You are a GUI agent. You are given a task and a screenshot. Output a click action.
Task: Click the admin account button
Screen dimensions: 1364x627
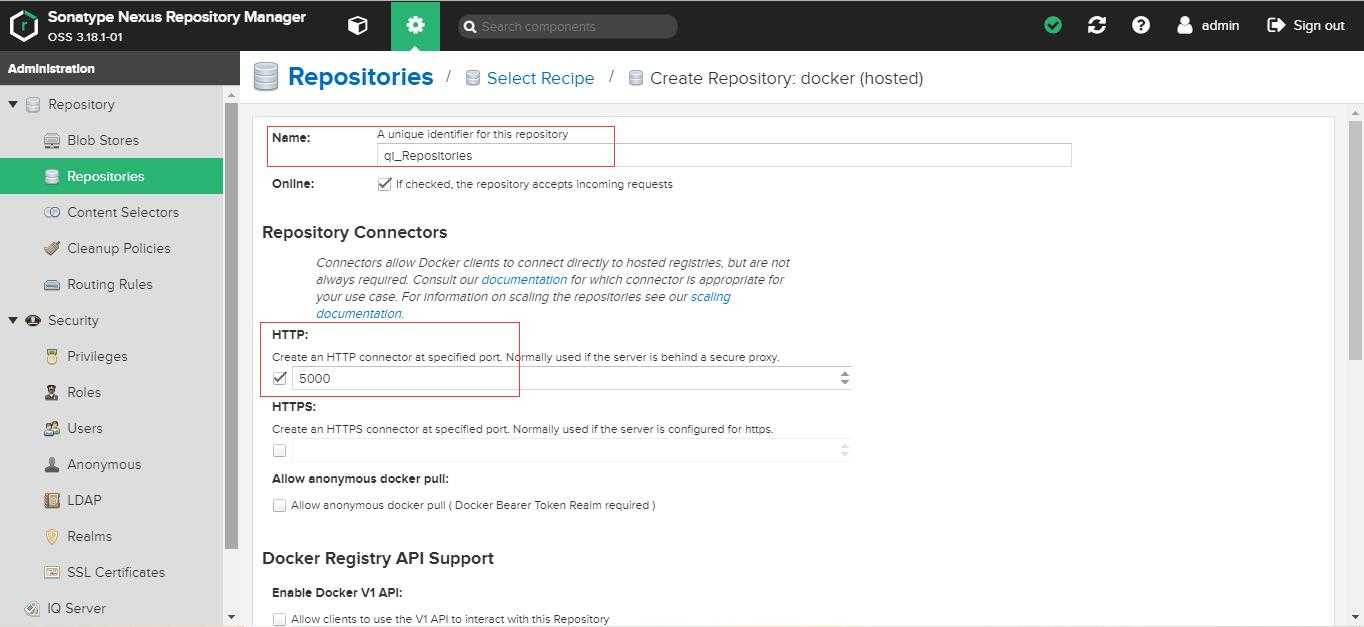1208,26
